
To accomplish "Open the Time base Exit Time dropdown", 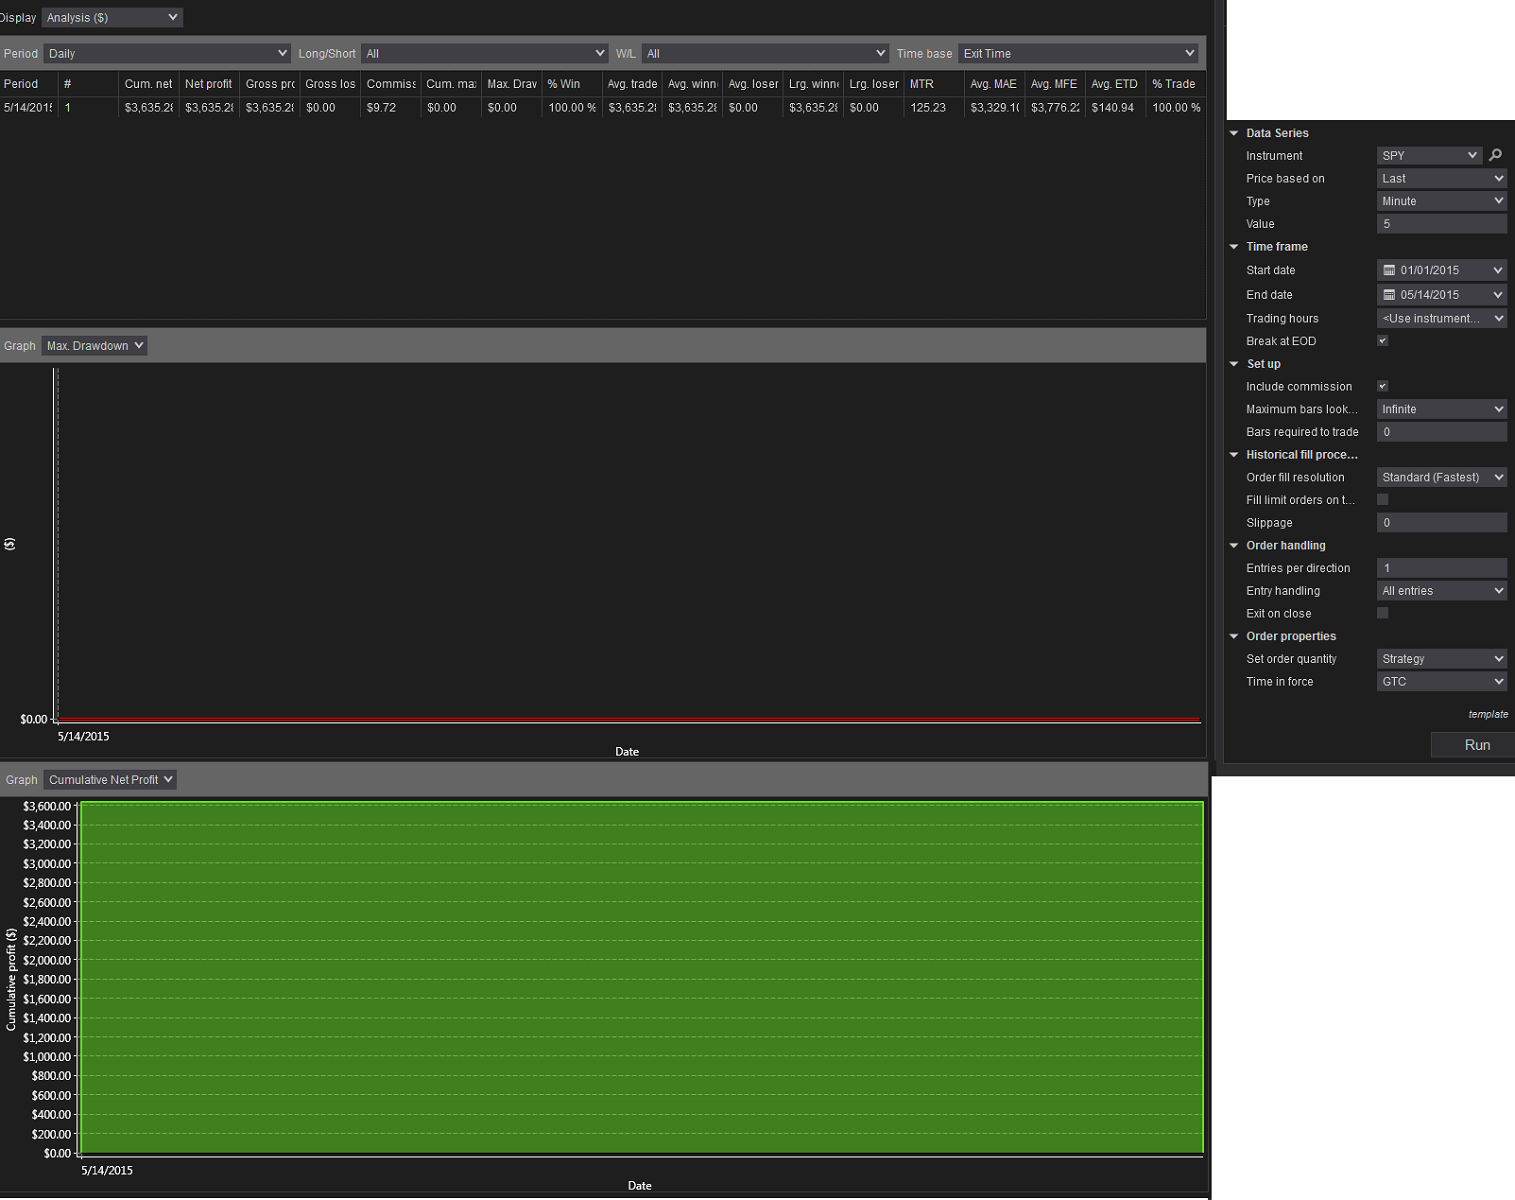I will coord(1078,53).
